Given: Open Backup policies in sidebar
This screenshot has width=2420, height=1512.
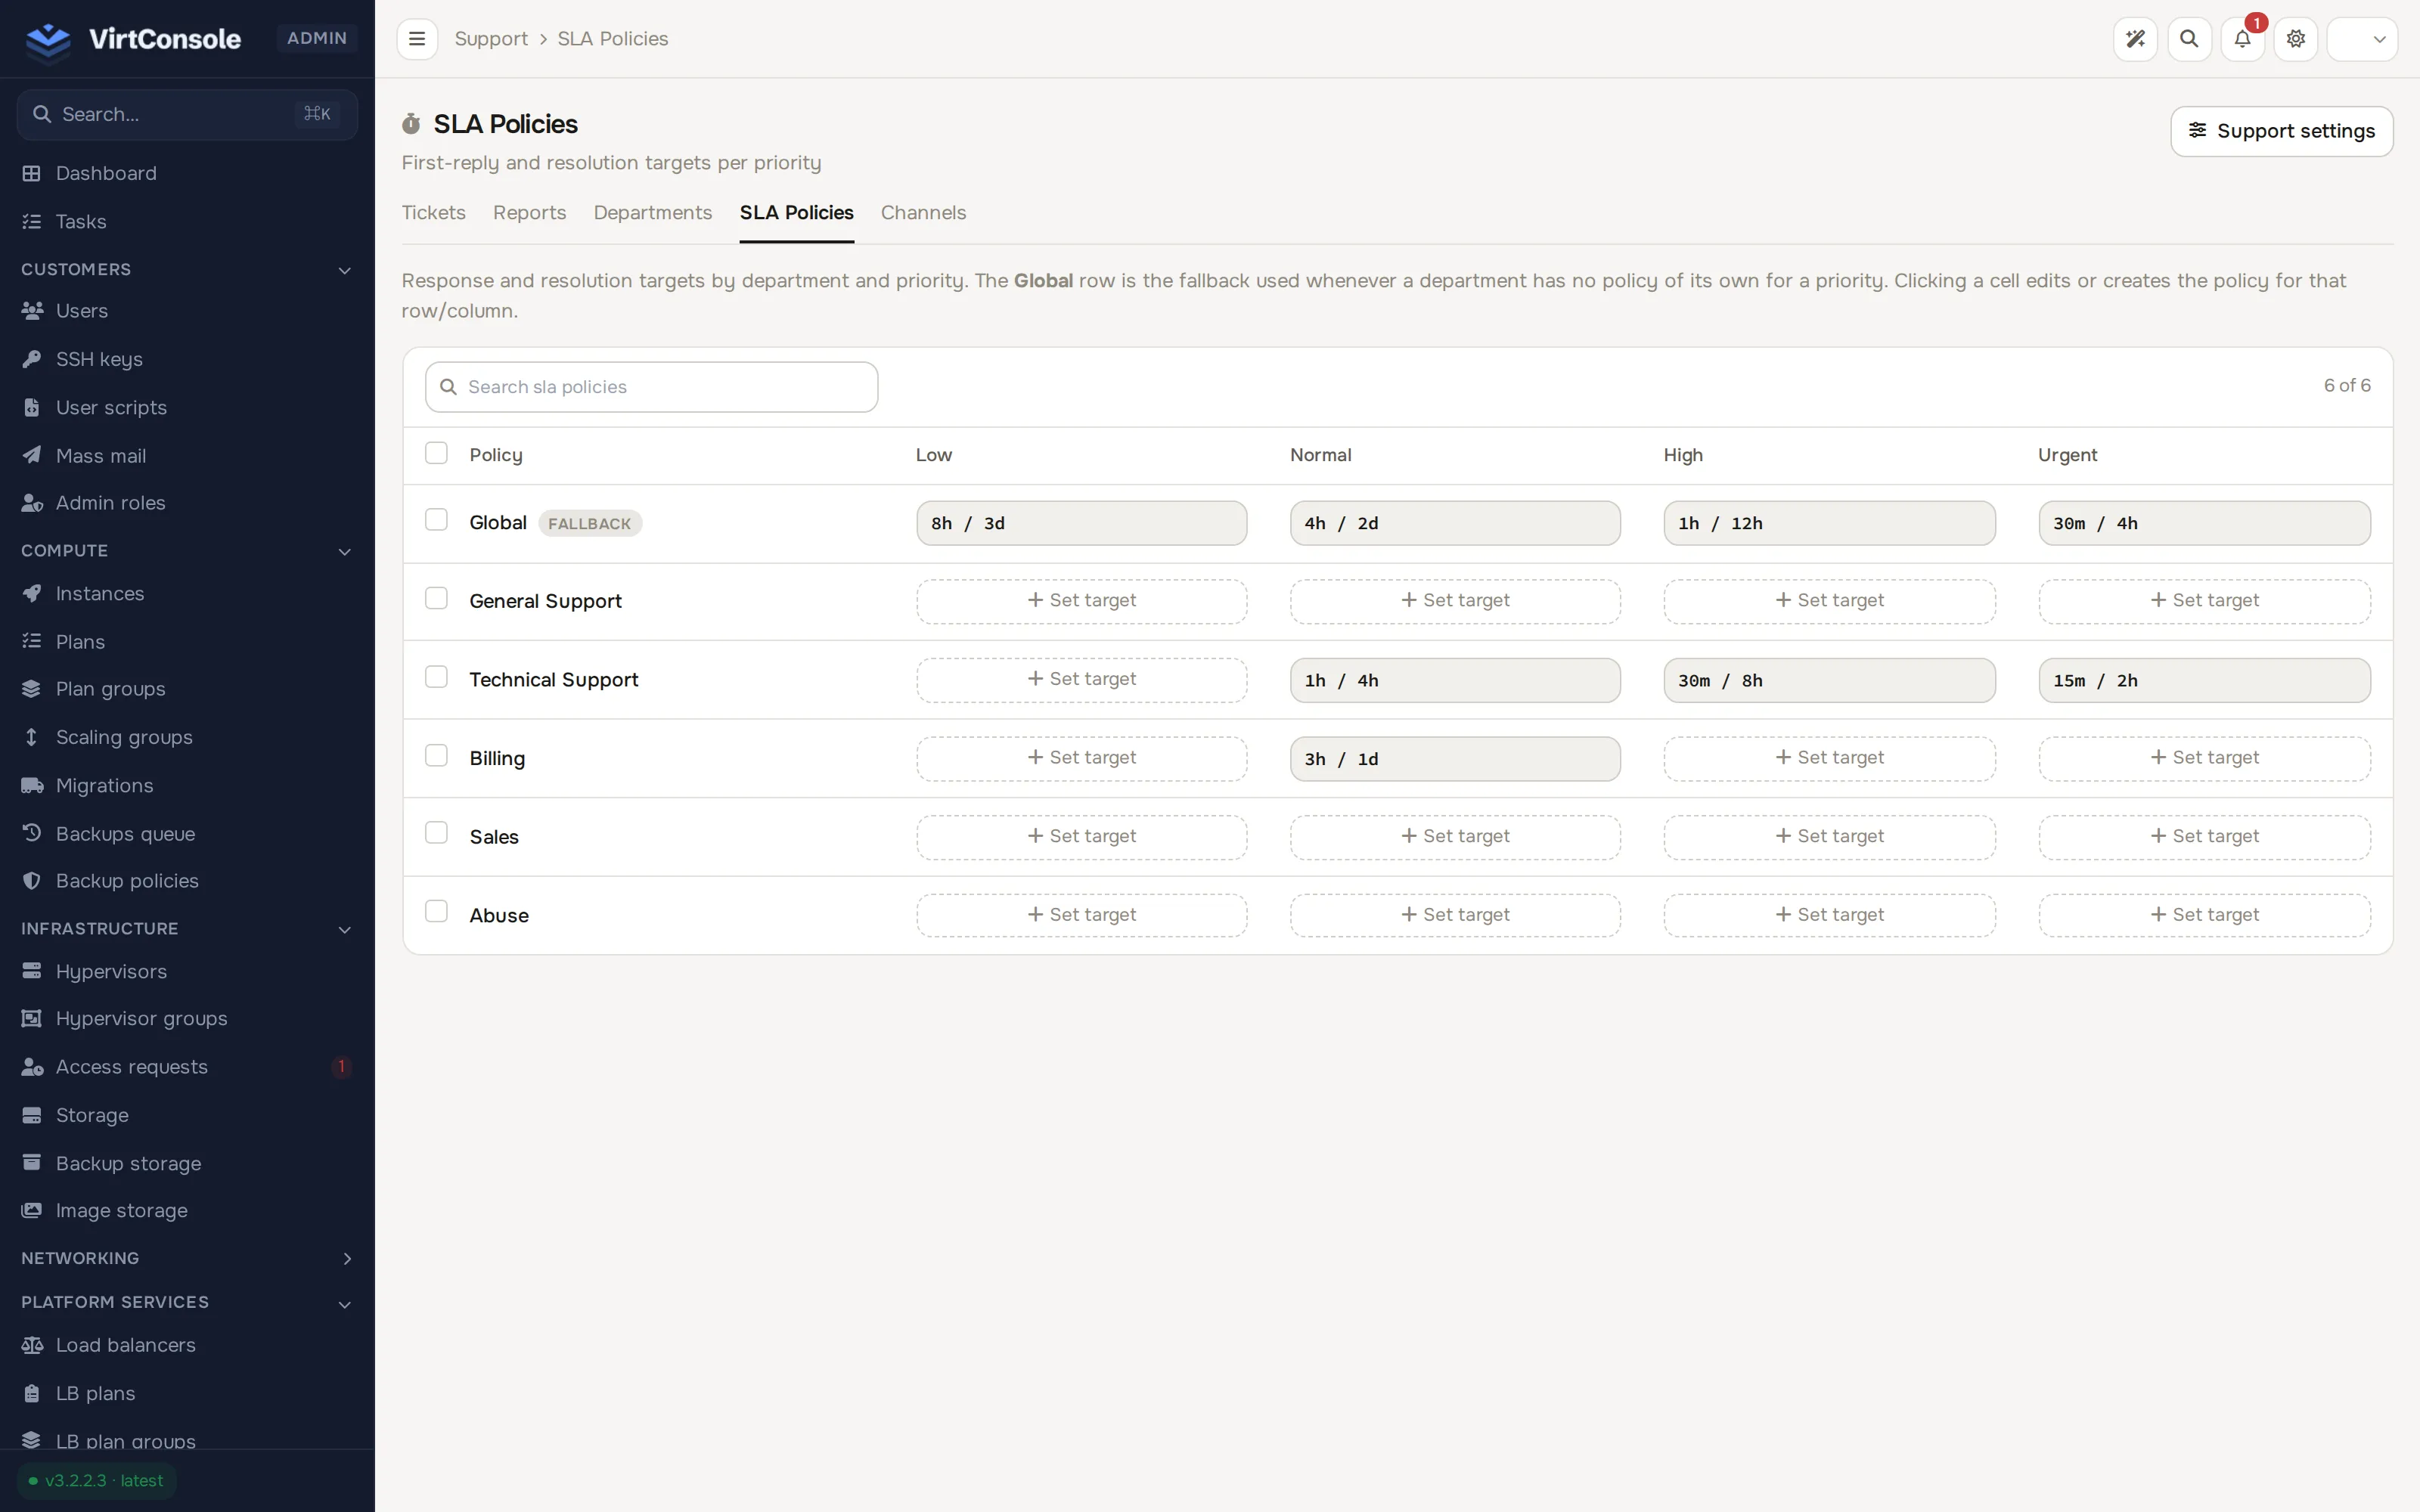Looking at the screenshot, I should pyautogui.click(x=187, y=881).
